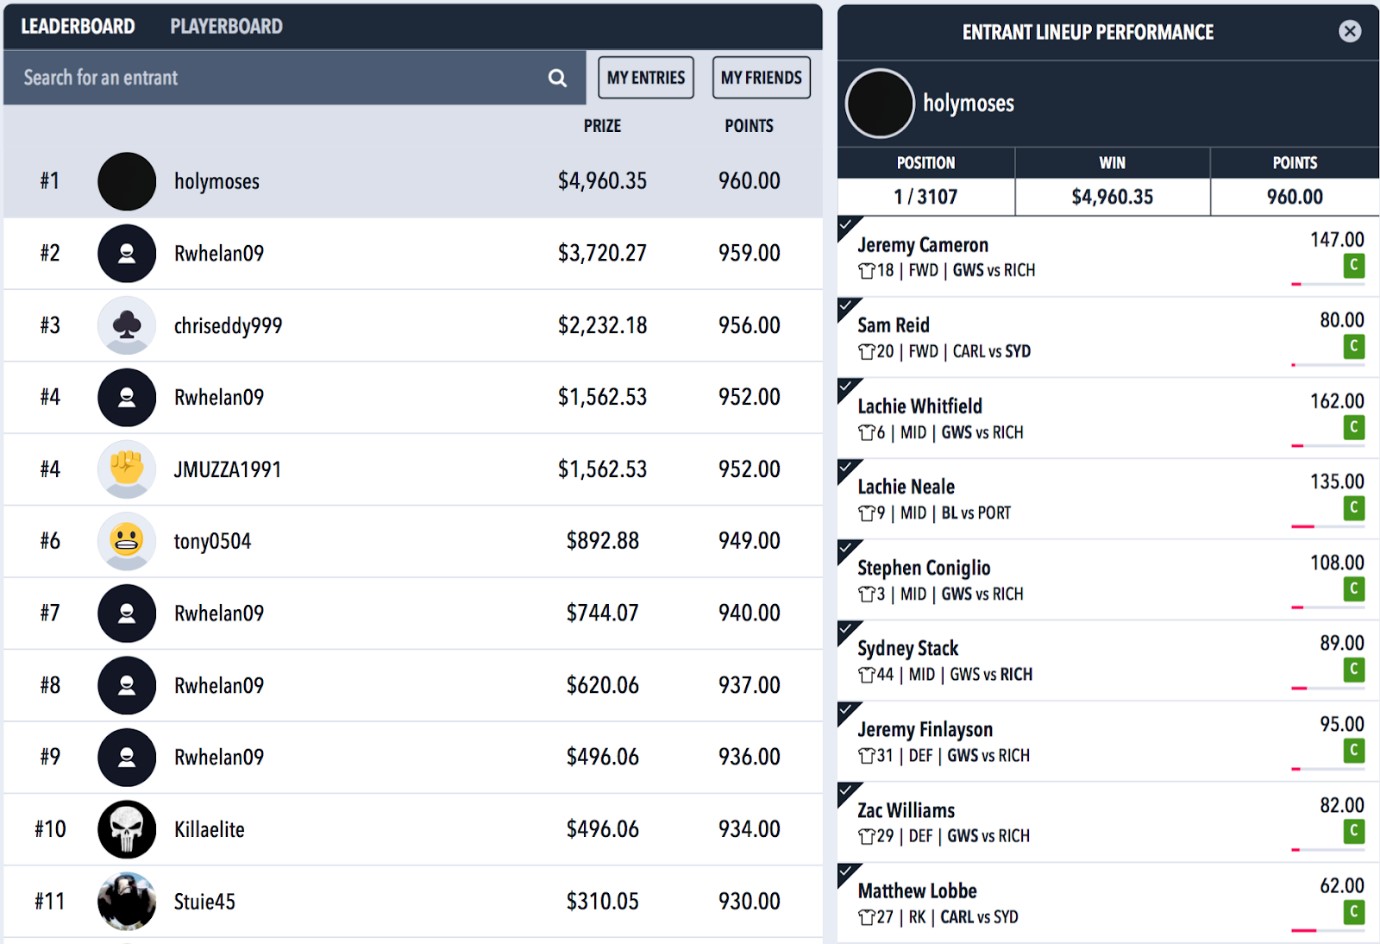
Task: Click the 959.00 points value
Action: (749, 253)
